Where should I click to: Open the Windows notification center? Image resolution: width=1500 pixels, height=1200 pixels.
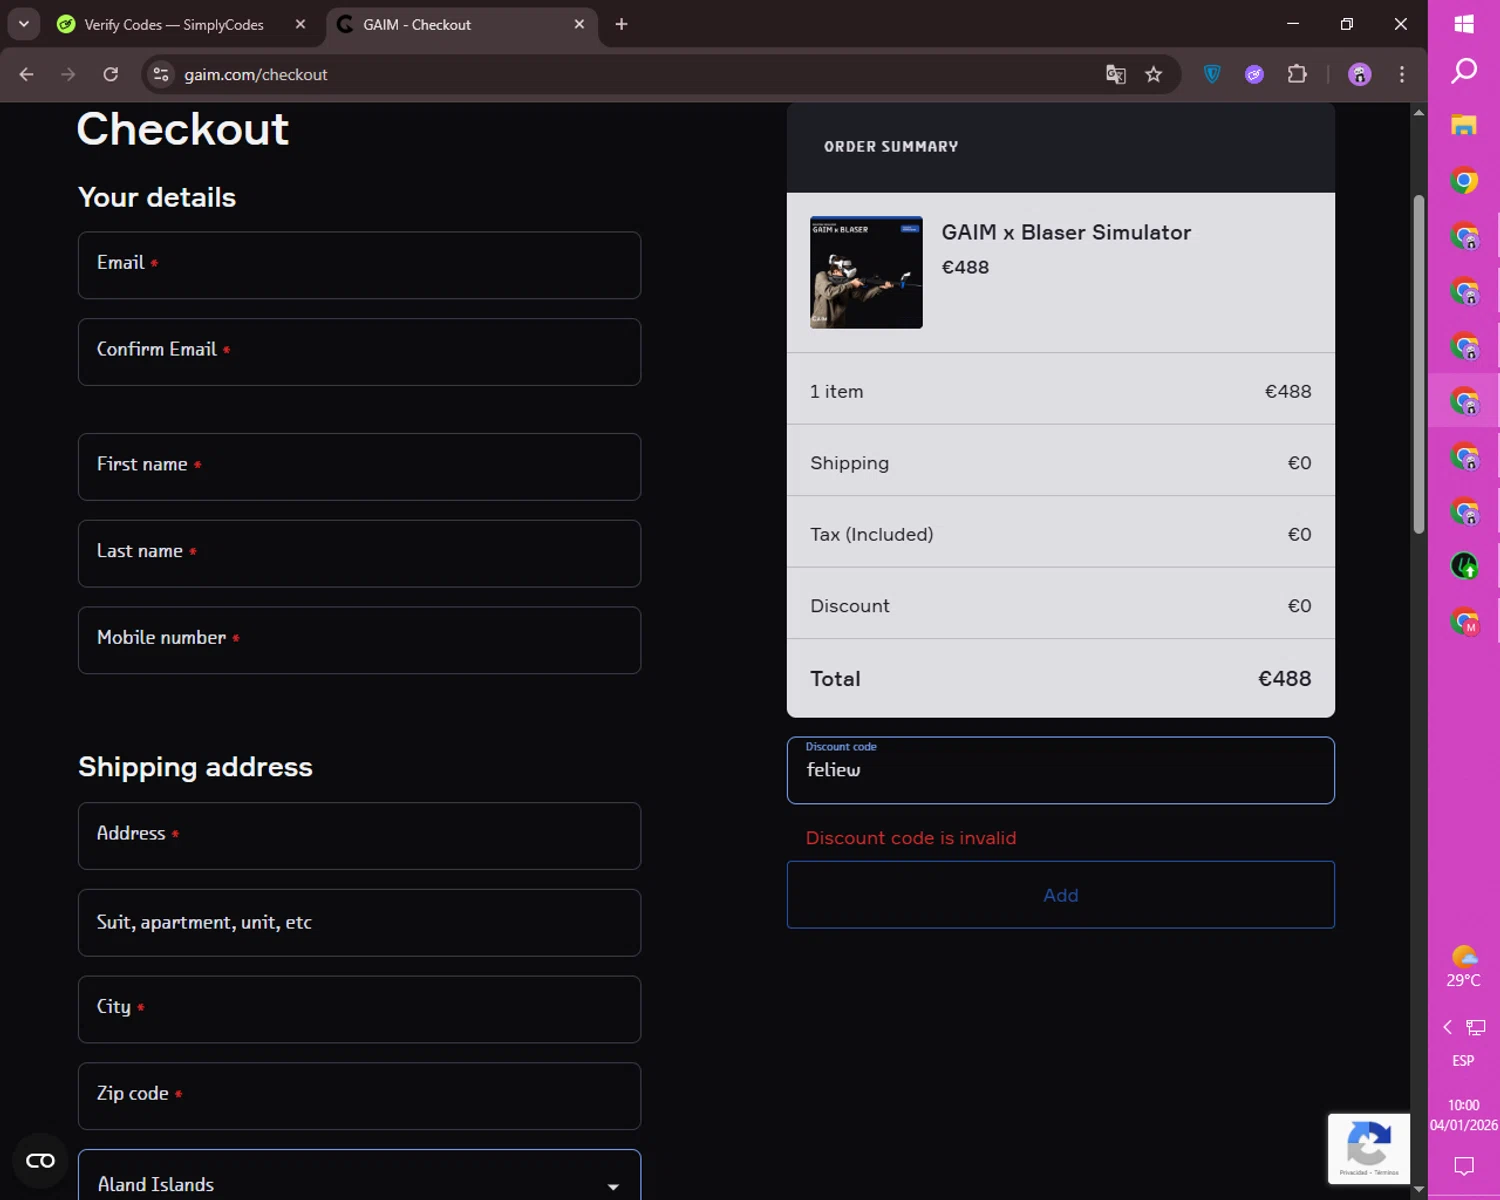[x=1464, y=1166]
